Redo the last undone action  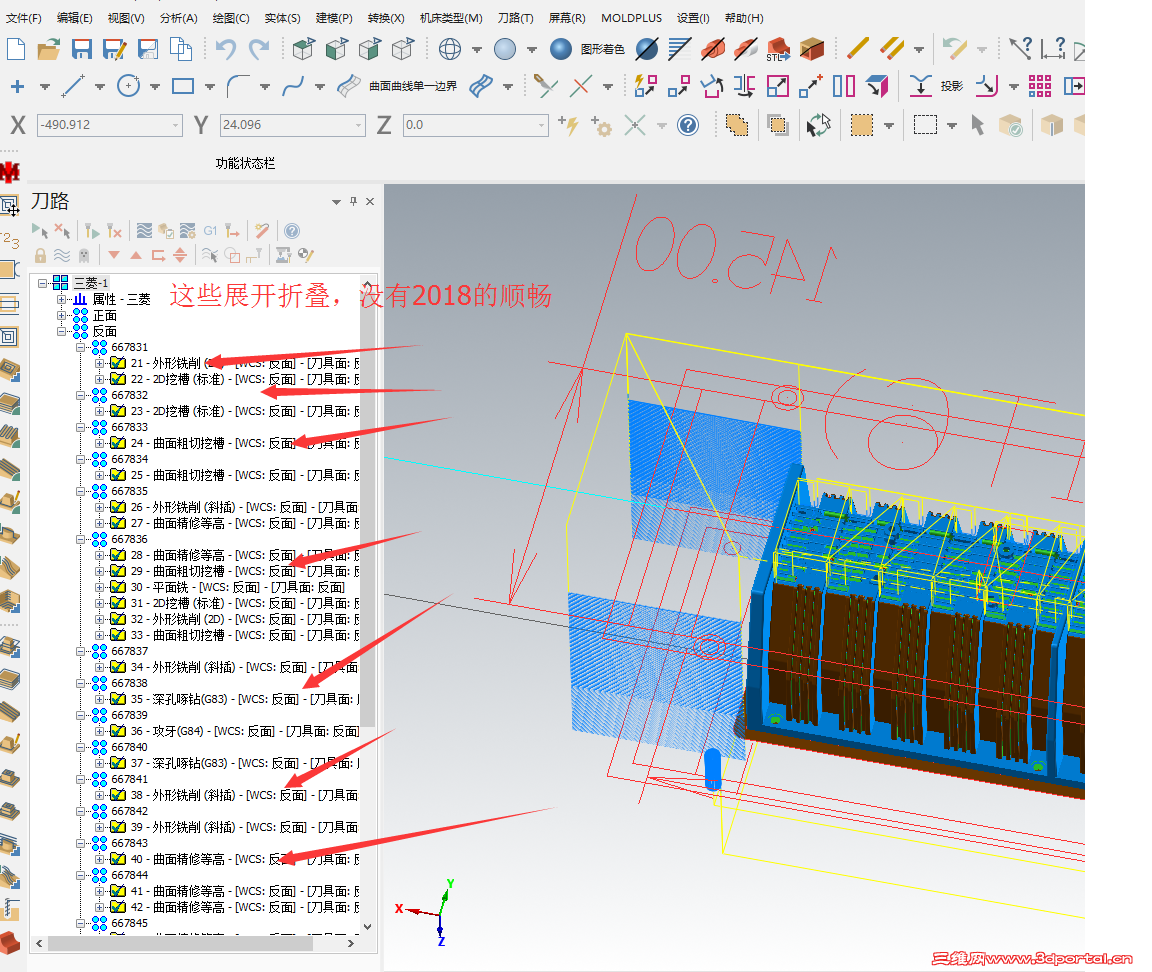[x=259, y=49]
